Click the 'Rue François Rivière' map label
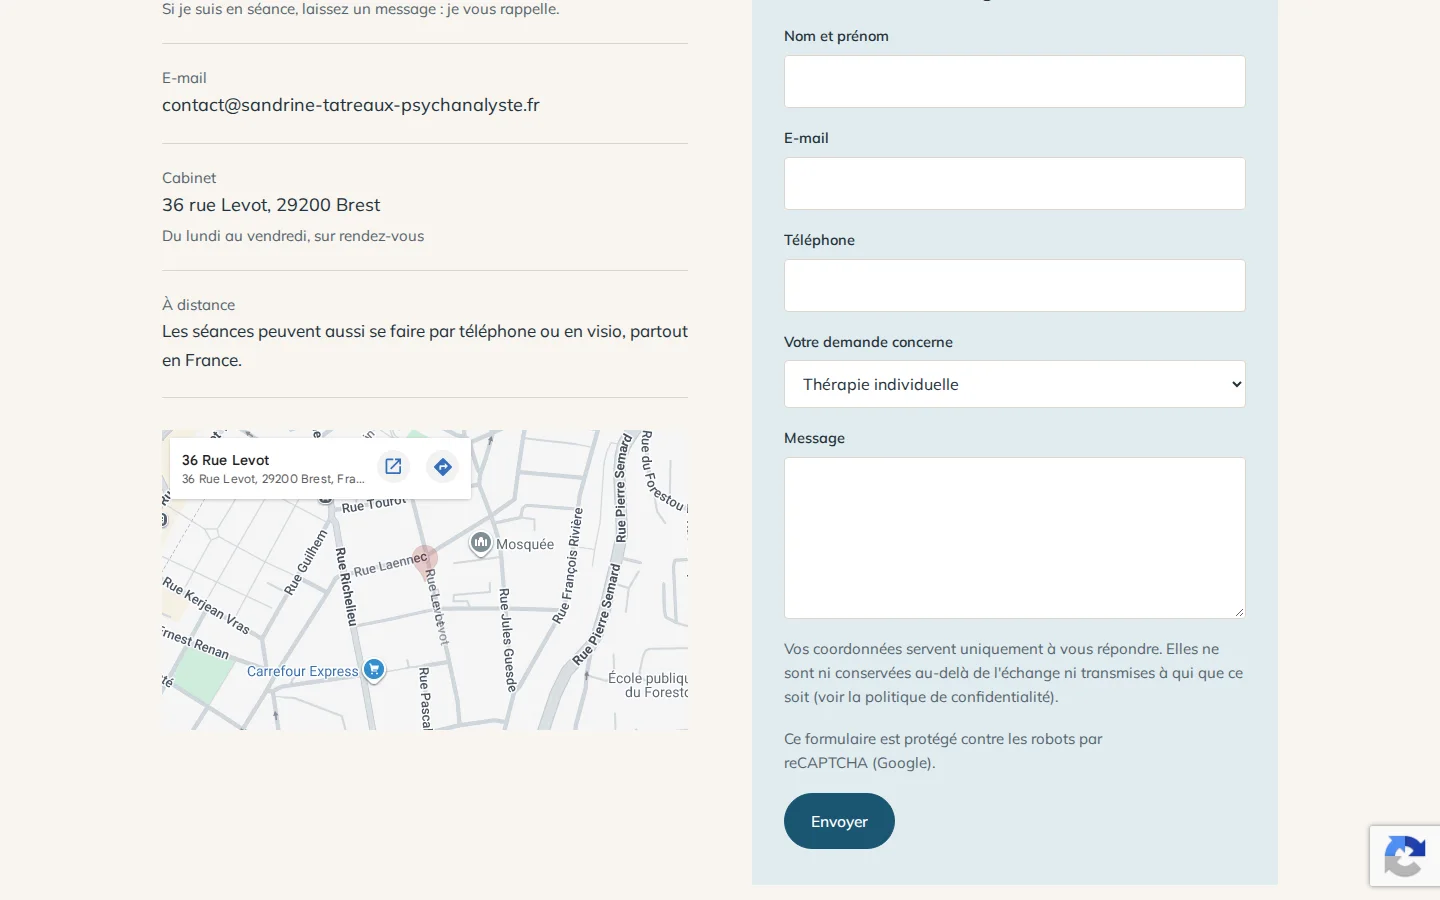Viewport: 1440px width, 900px height. tap(569, 565)
